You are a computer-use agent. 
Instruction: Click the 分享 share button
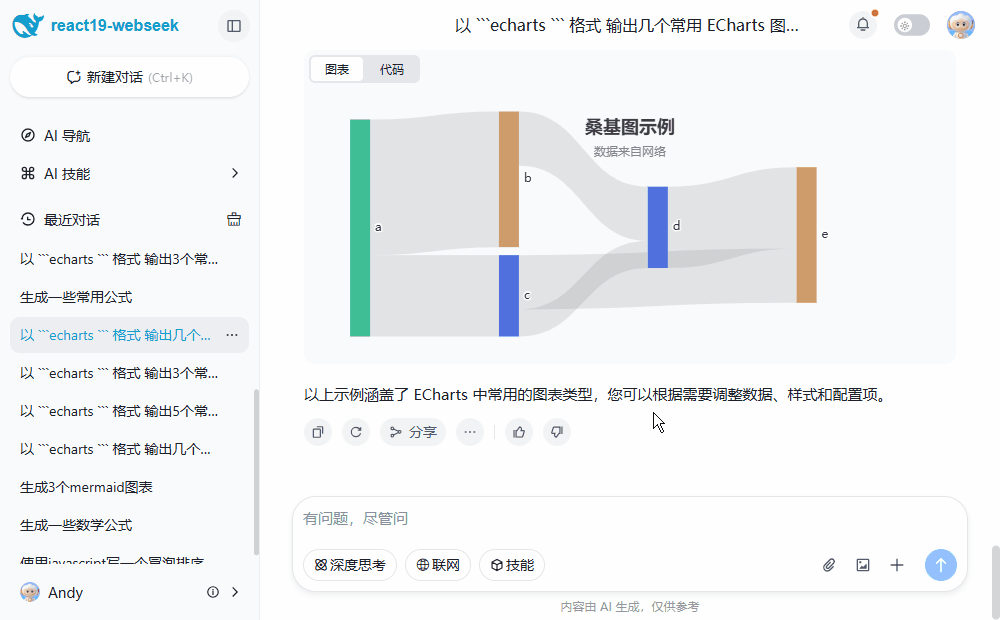(413, 432)
